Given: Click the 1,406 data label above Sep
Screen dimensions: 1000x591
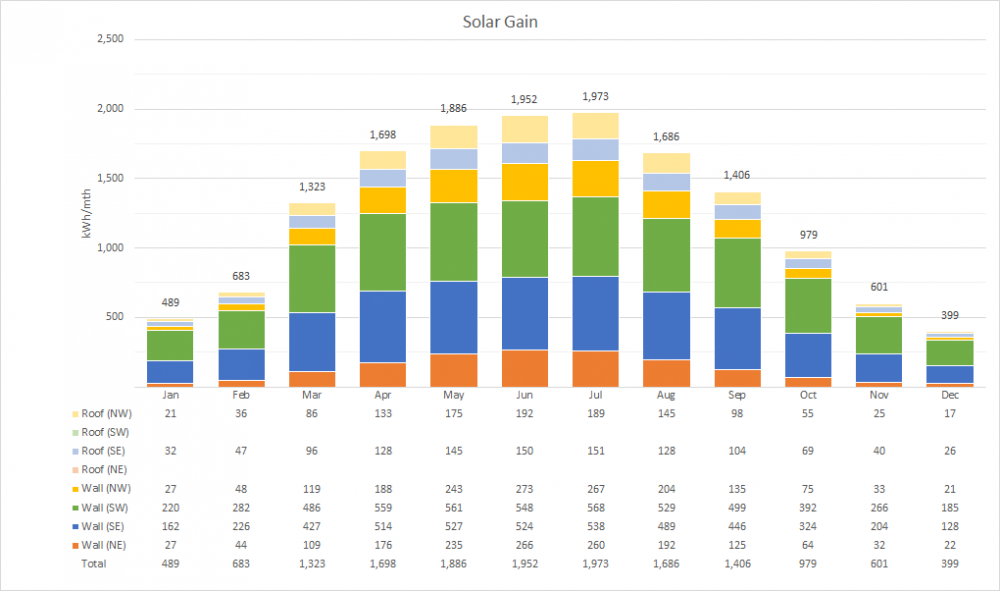Looking at the screenshot, I should tap(737, 175).
